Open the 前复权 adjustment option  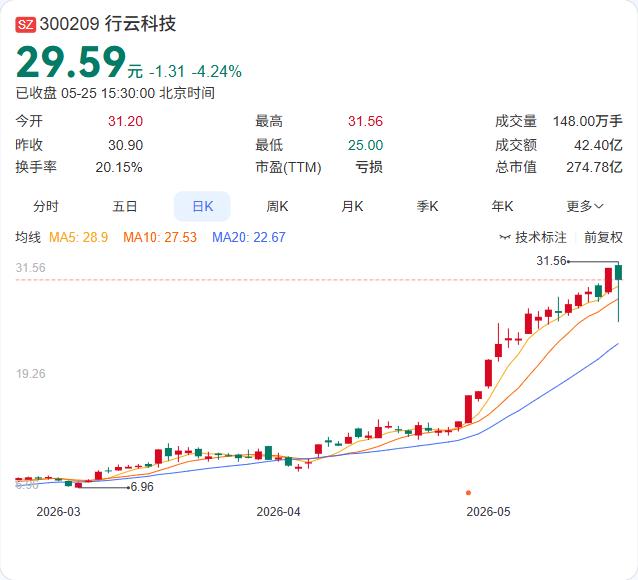pos(603,237)
